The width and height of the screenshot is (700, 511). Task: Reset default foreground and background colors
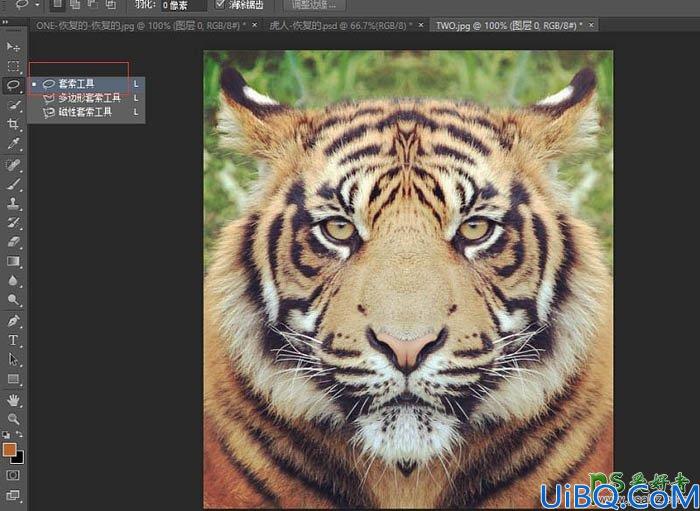point(5,434)
